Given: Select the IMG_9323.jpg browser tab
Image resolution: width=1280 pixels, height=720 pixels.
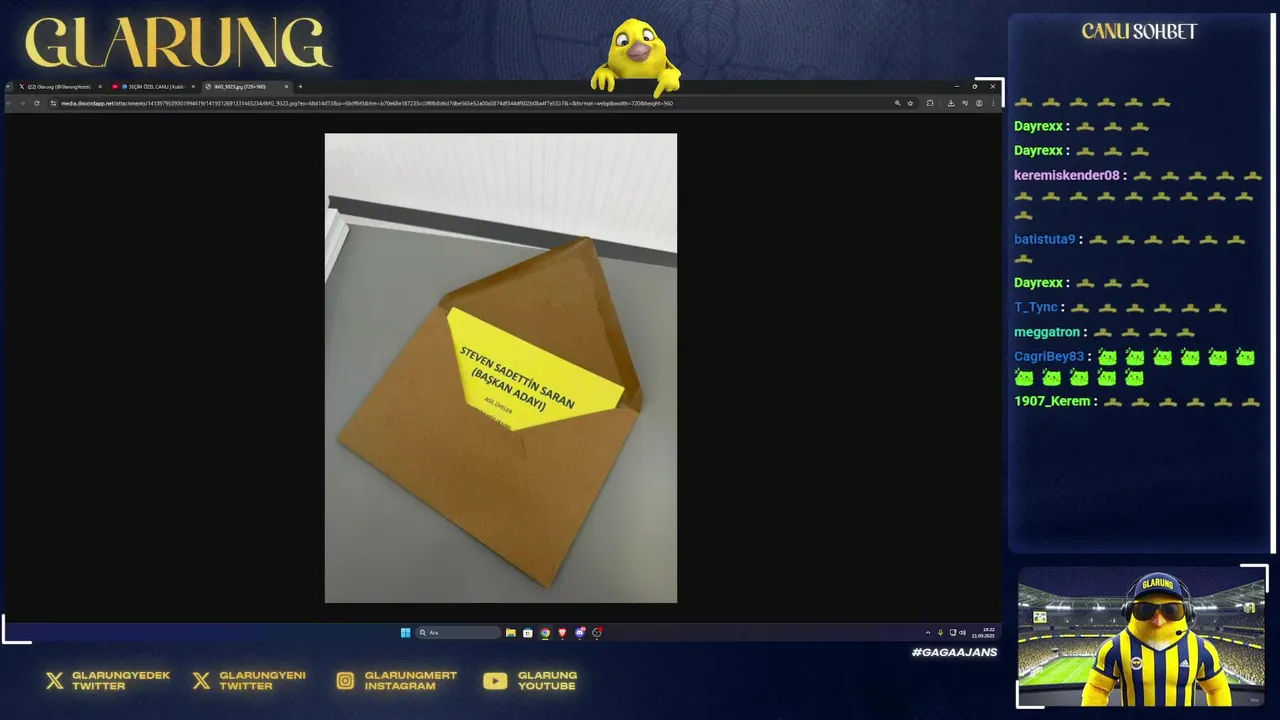Looking at the screenshot, I should 245,87.
